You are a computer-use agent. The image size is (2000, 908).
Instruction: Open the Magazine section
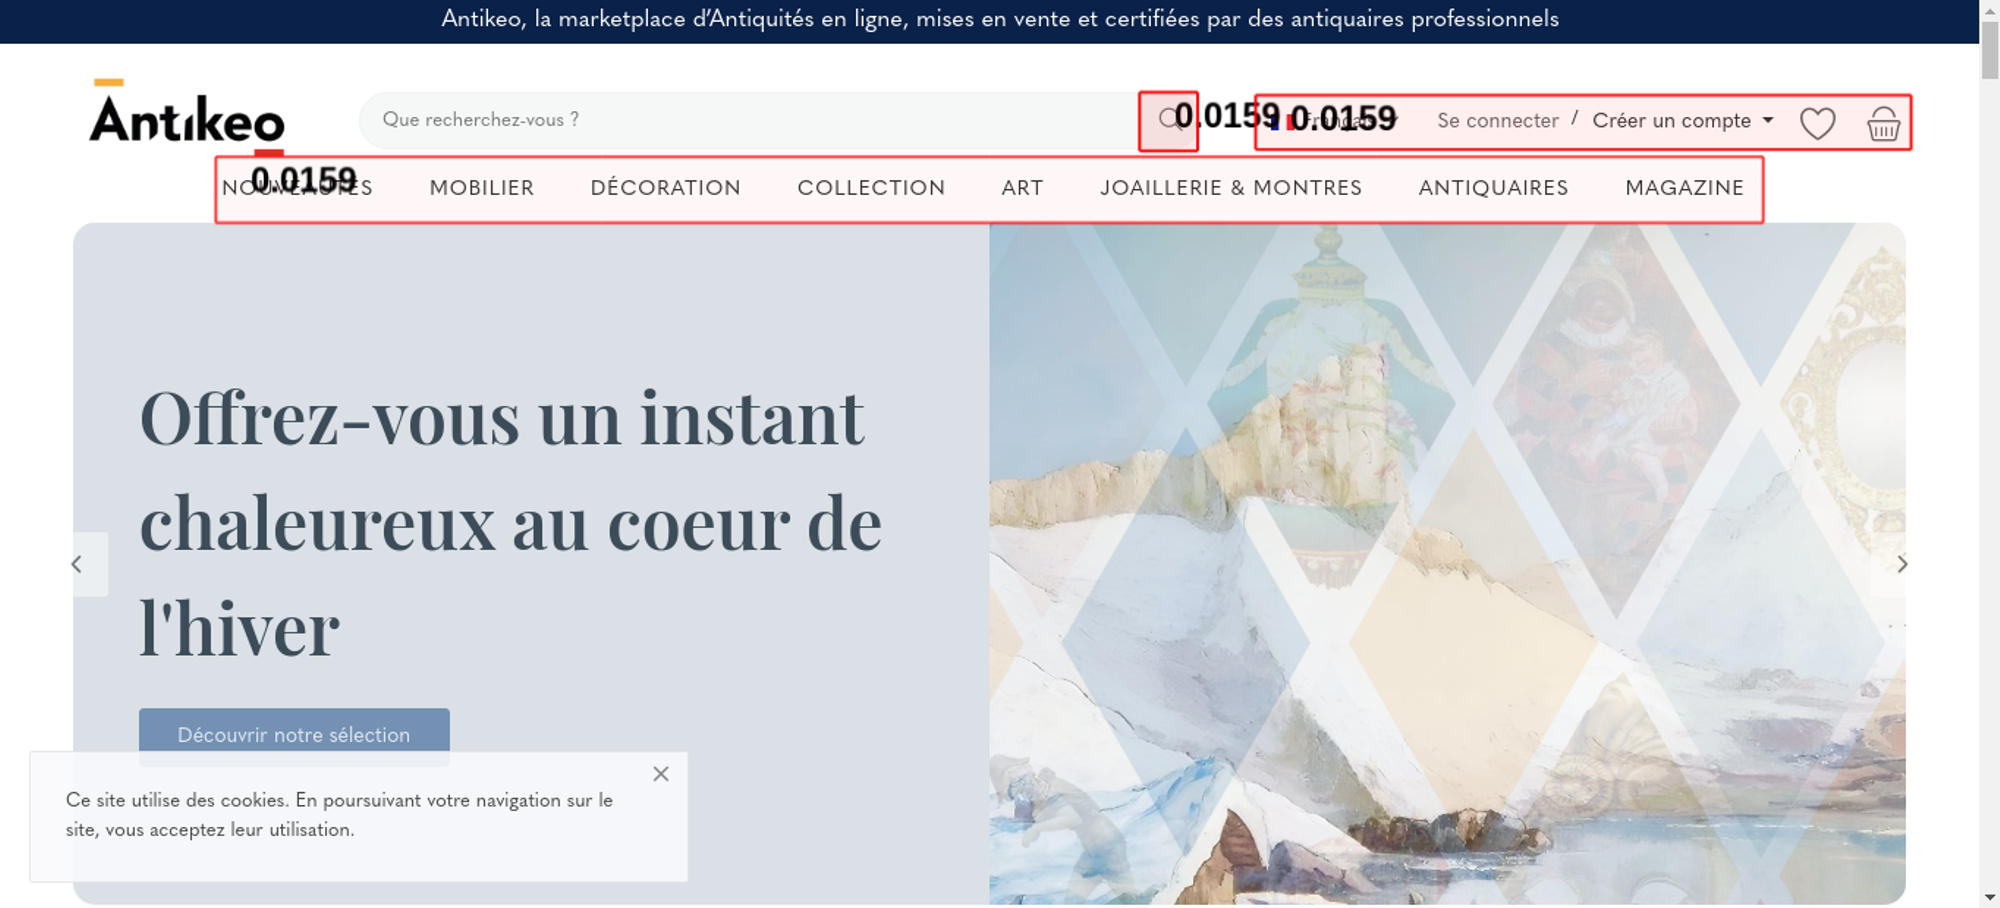(1684, 188)
